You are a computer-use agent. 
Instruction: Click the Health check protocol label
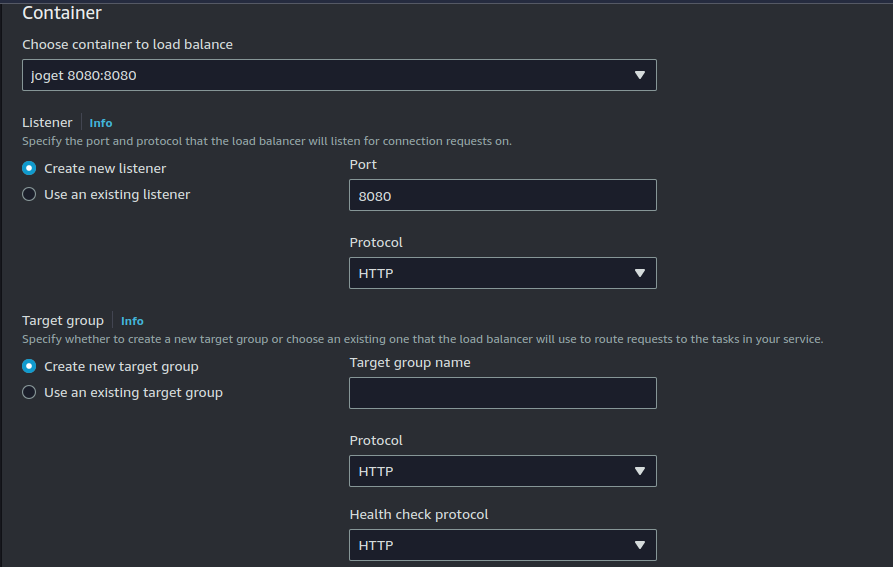pos(419,515)
